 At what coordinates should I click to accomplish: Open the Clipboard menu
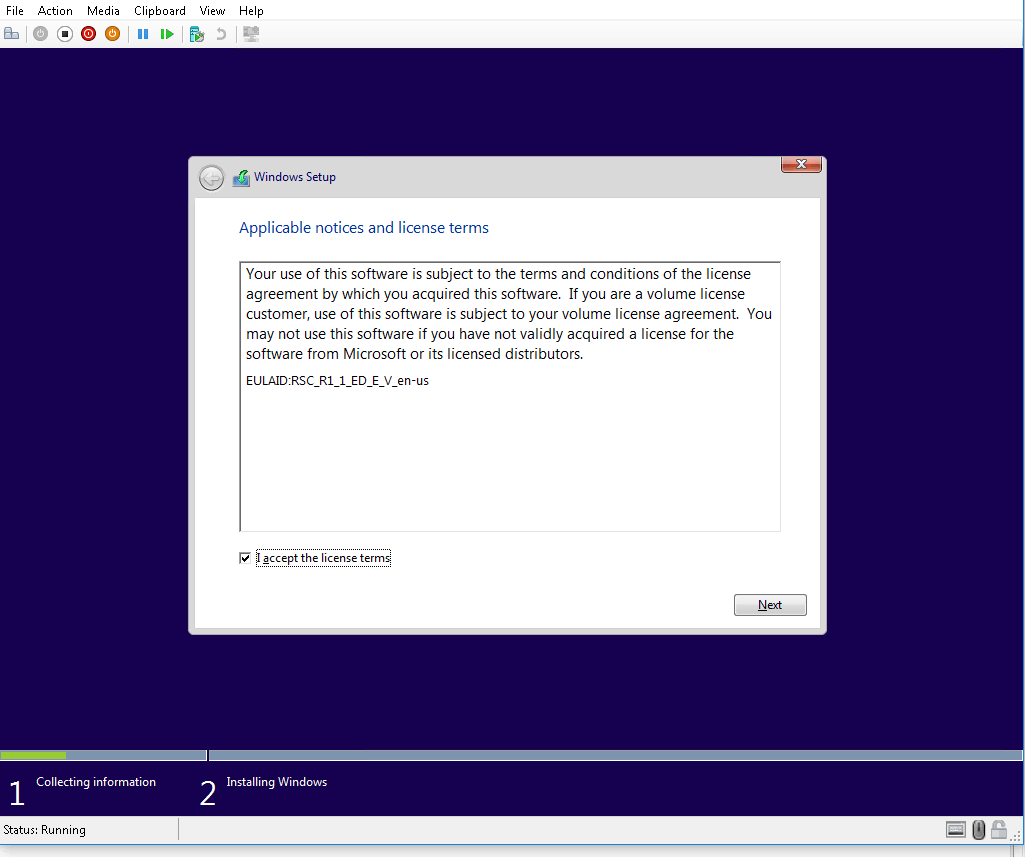tap(160, 11)
